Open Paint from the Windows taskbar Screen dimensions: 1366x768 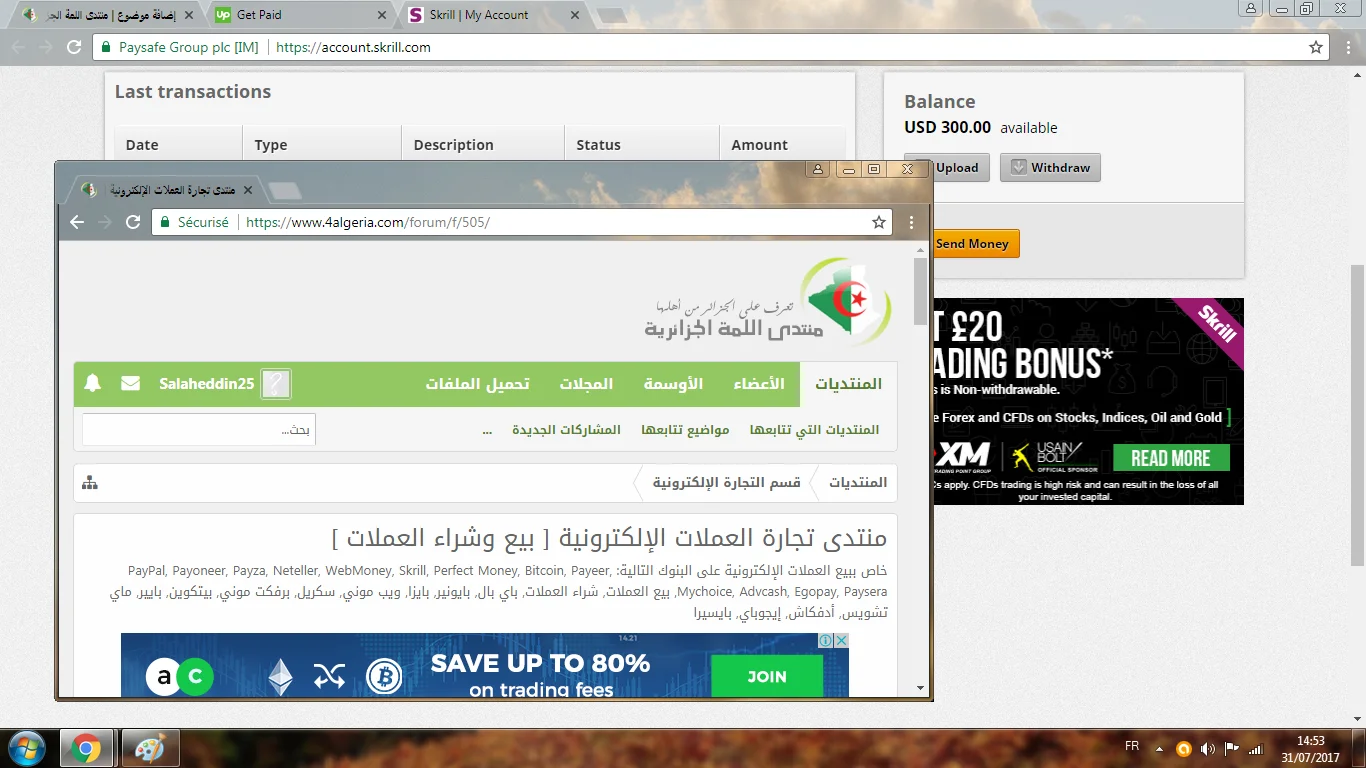(150, 748)
